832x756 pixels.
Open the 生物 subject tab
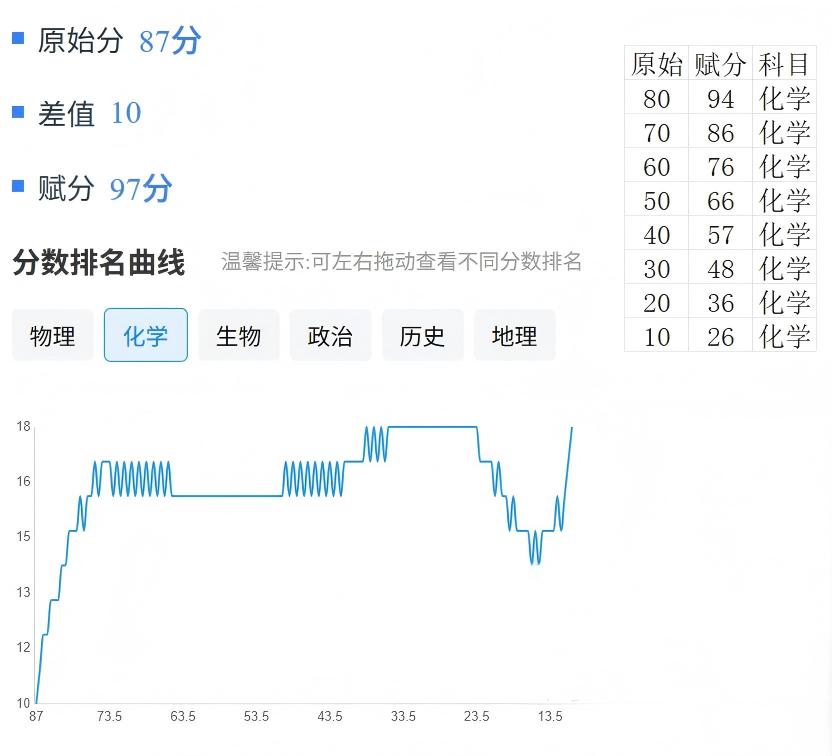[238, 336]
